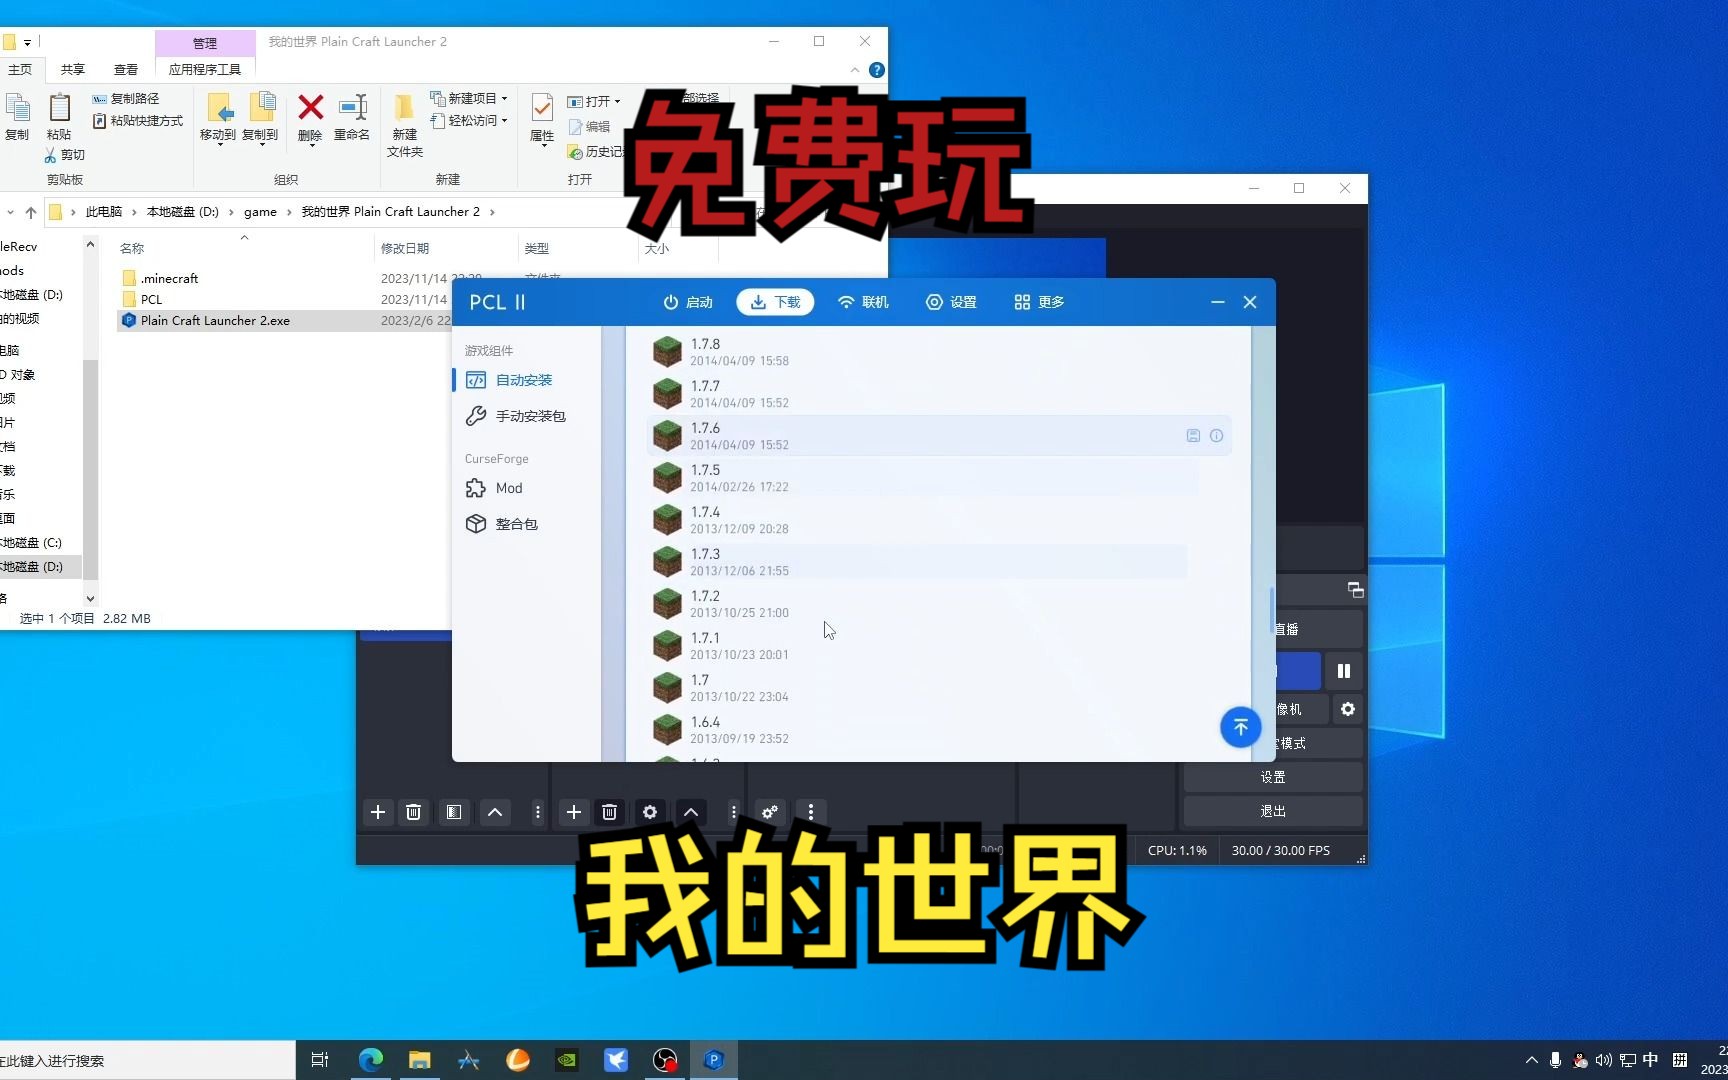This screenshot has width=1728, height=1080.
Task: Select Minecraft version 1.7.5
Action: click(x=939, y=478)
